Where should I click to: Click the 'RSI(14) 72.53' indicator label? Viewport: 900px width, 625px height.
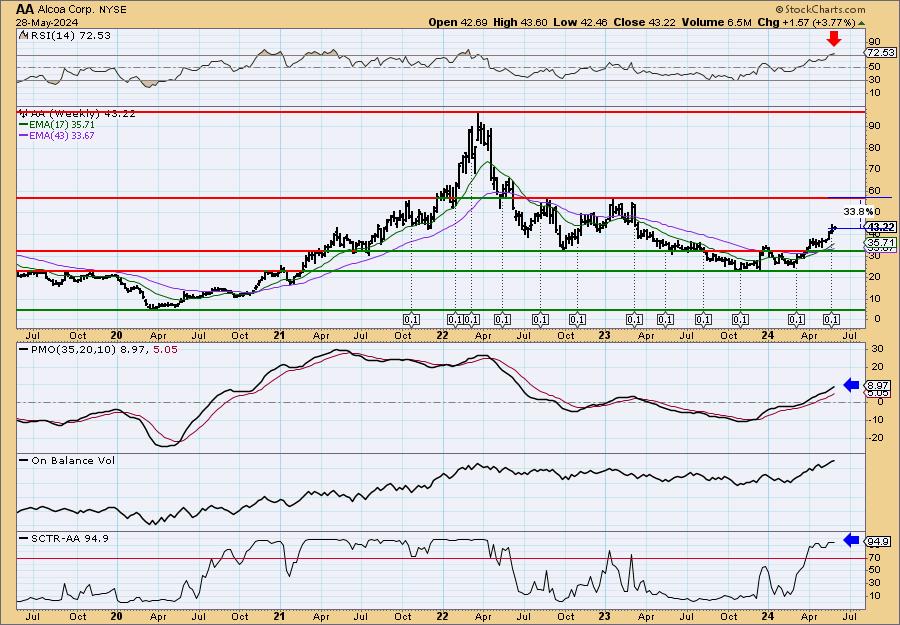[69, 35]
